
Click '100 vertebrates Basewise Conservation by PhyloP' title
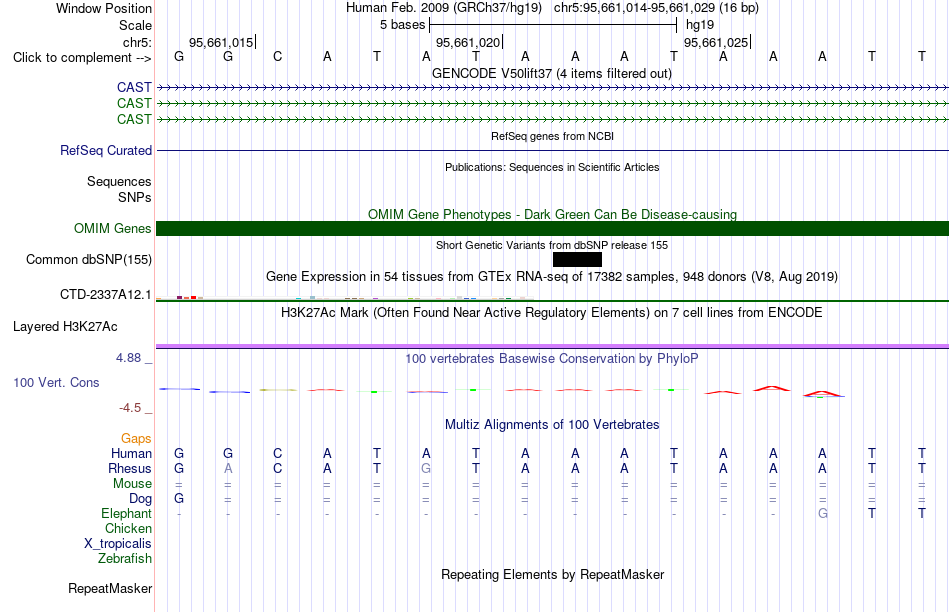pos(552,359)
